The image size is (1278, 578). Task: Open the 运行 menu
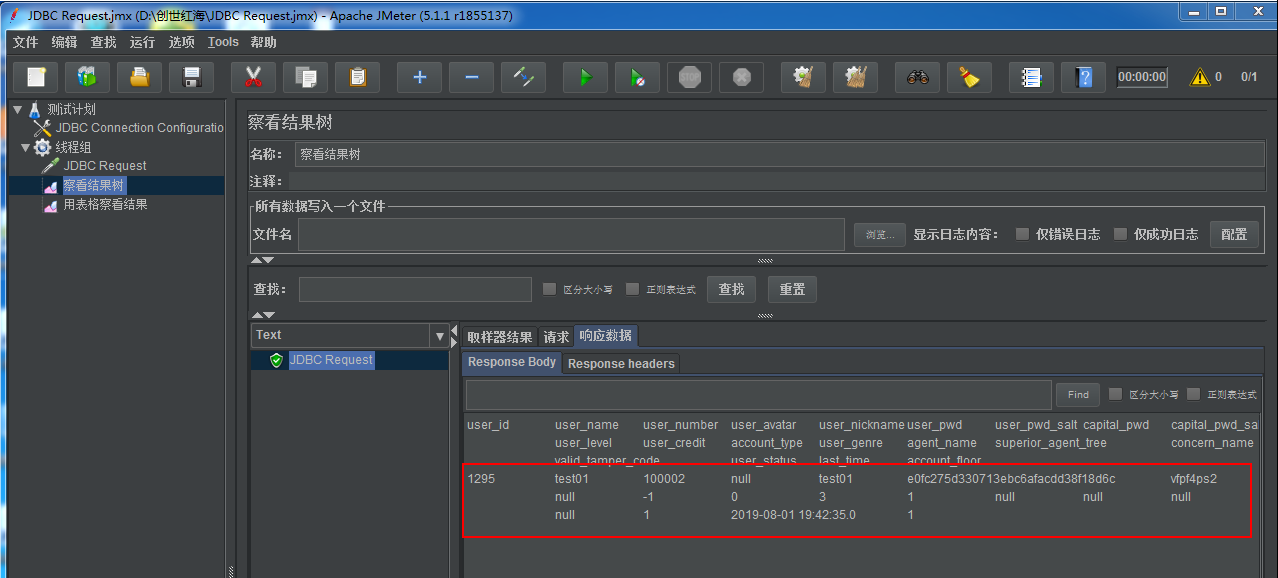point(142,42)
